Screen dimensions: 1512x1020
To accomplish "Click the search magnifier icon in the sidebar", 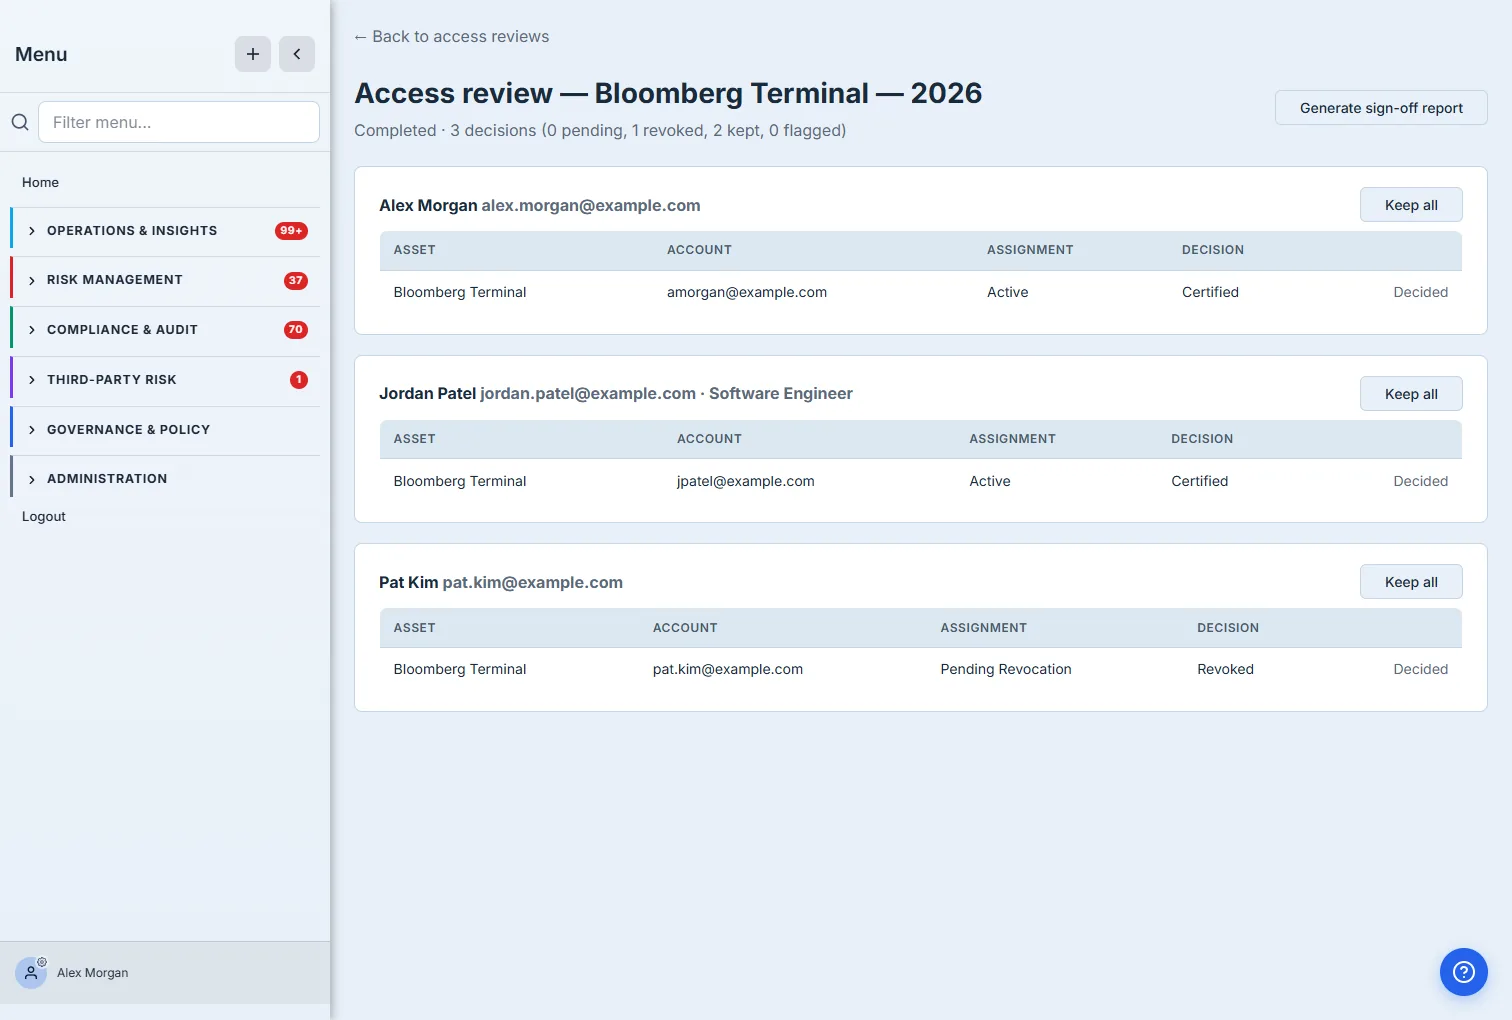I will click(20, 122).
